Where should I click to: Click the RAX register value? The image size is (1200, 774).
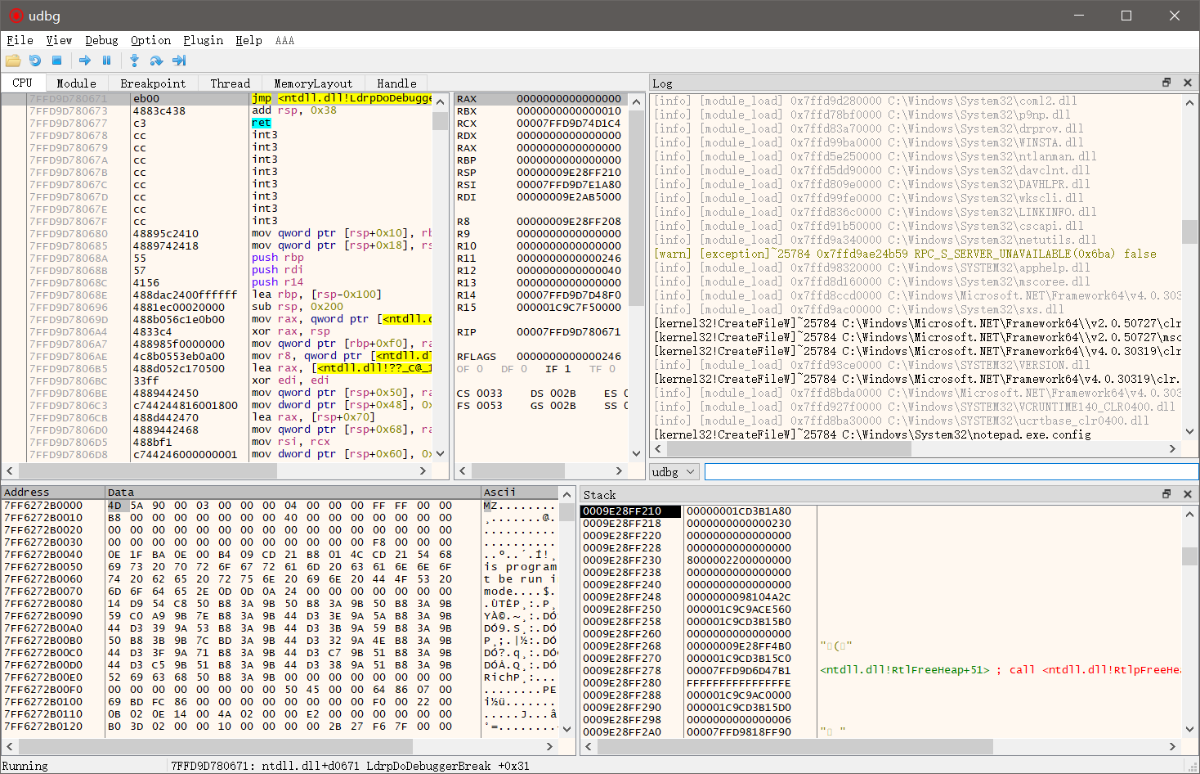click(568, 99)
